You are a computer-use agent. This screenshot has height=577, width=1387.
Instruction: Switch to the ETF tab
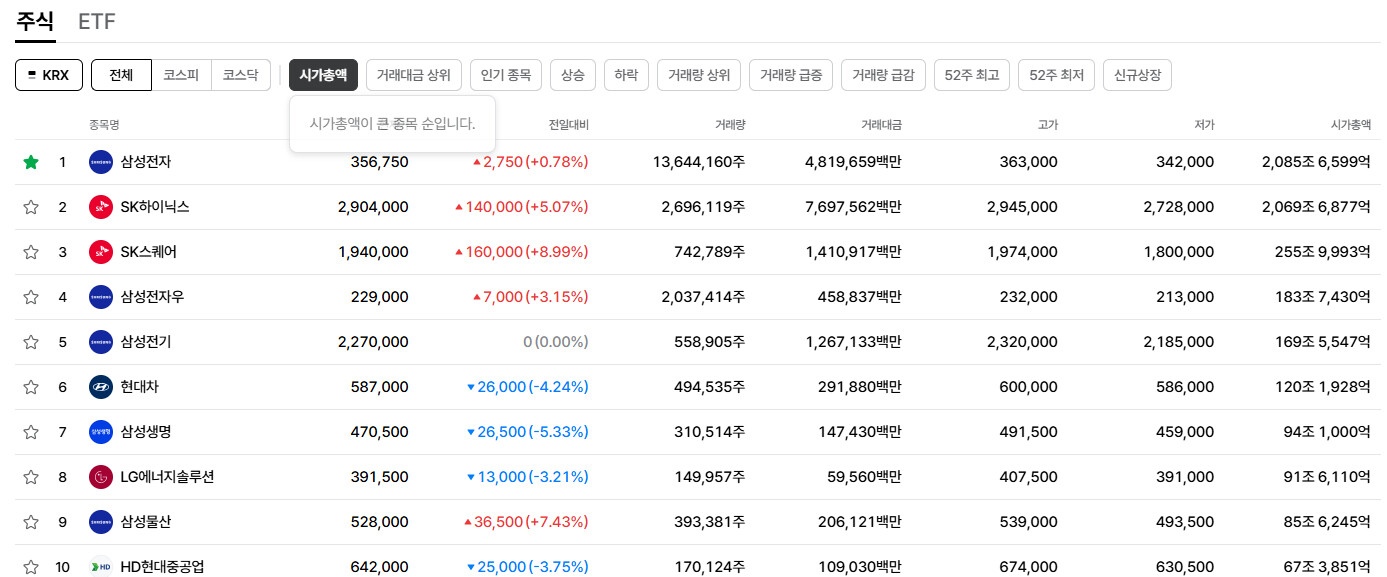pyautogui.click(x=97, y=22)
